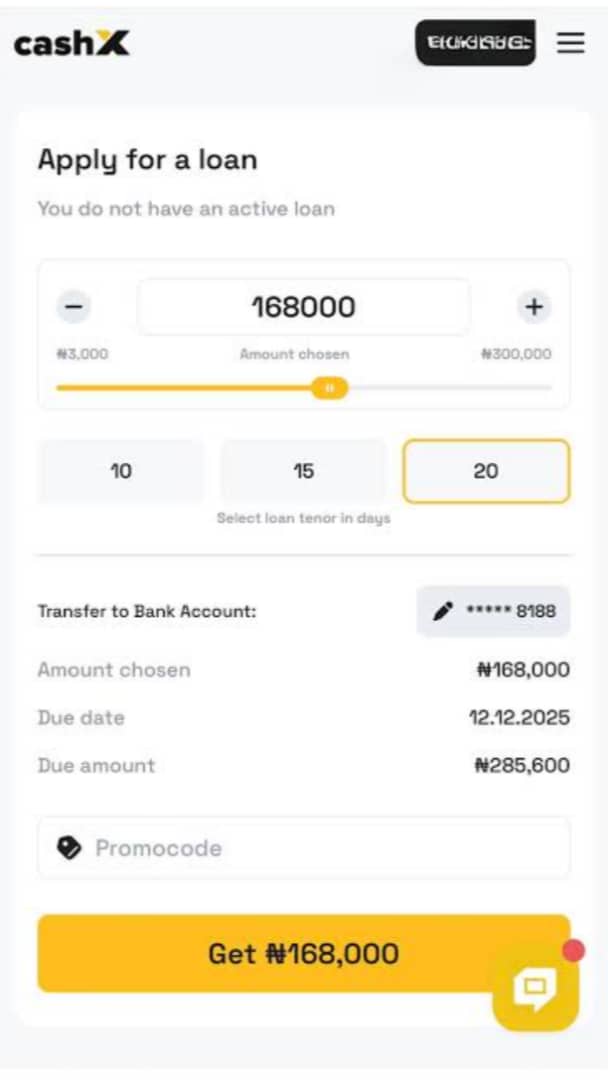The height and width of the screenshot is (1080, 608).
Task: Select 15 day loan tenor
Action: tap(303, 471)
